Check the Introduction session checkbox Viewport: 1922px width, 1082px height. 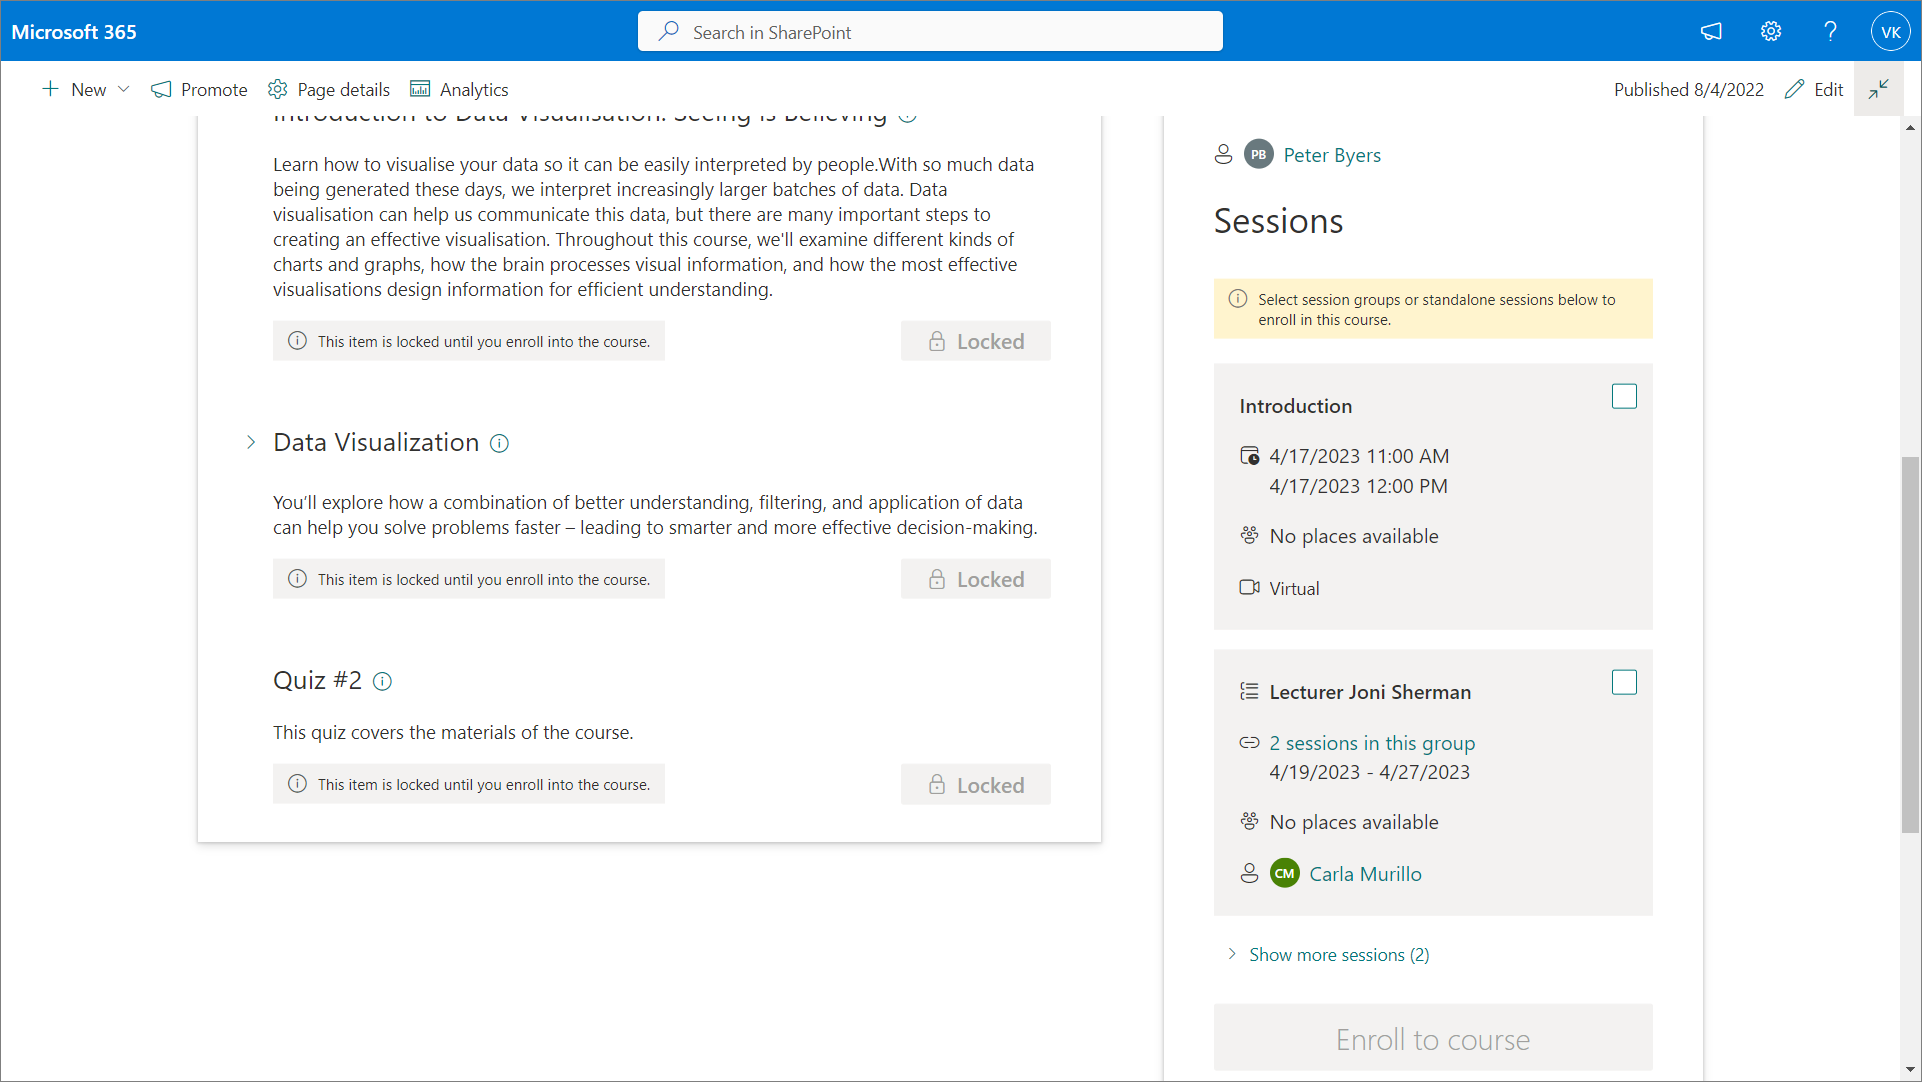[x=1624, y=396]
